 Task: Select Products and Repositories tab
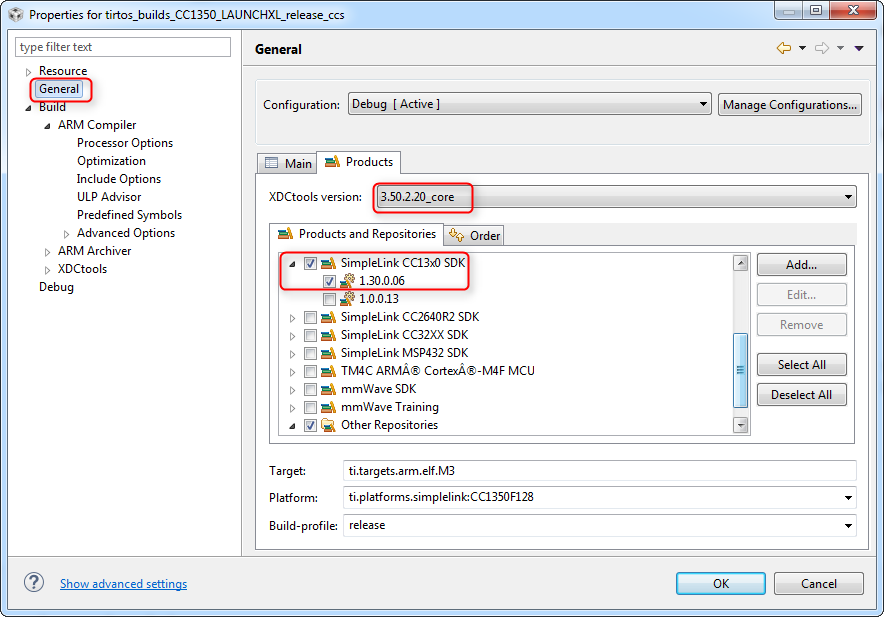pyautogui.click(x=357, y=234)
